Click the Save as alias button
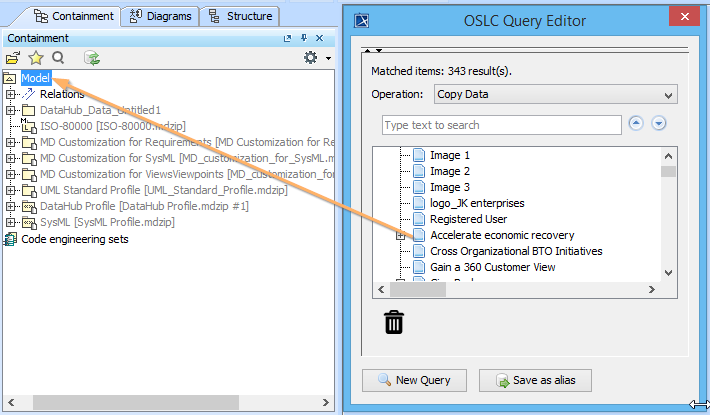 click(x=535, y=380)
